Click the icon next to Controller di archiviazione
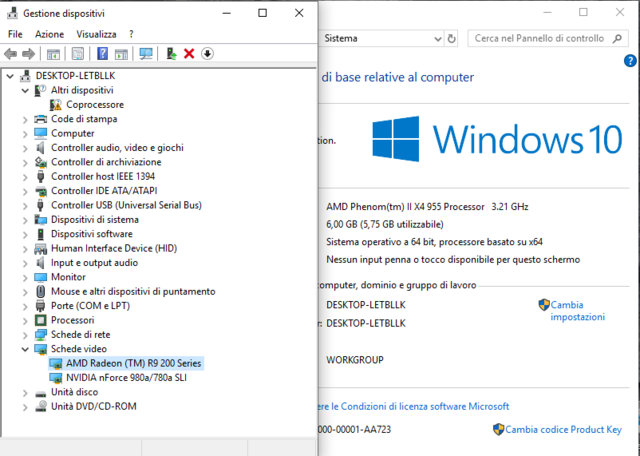This screenshot has height=456, width=640. coord(40,162)
